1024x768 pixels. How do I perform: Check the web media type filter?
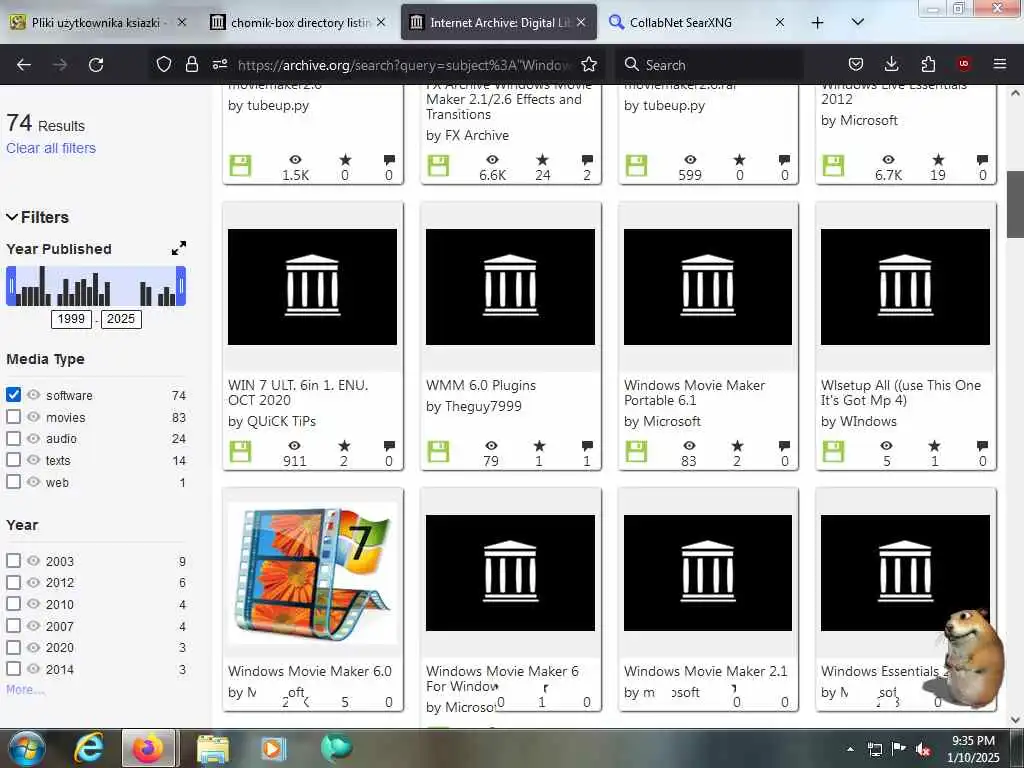tap(13, 482)
